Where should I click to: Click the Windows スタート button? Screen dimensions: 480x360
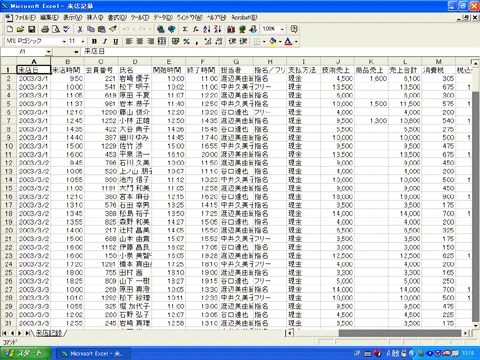point(26,353)
